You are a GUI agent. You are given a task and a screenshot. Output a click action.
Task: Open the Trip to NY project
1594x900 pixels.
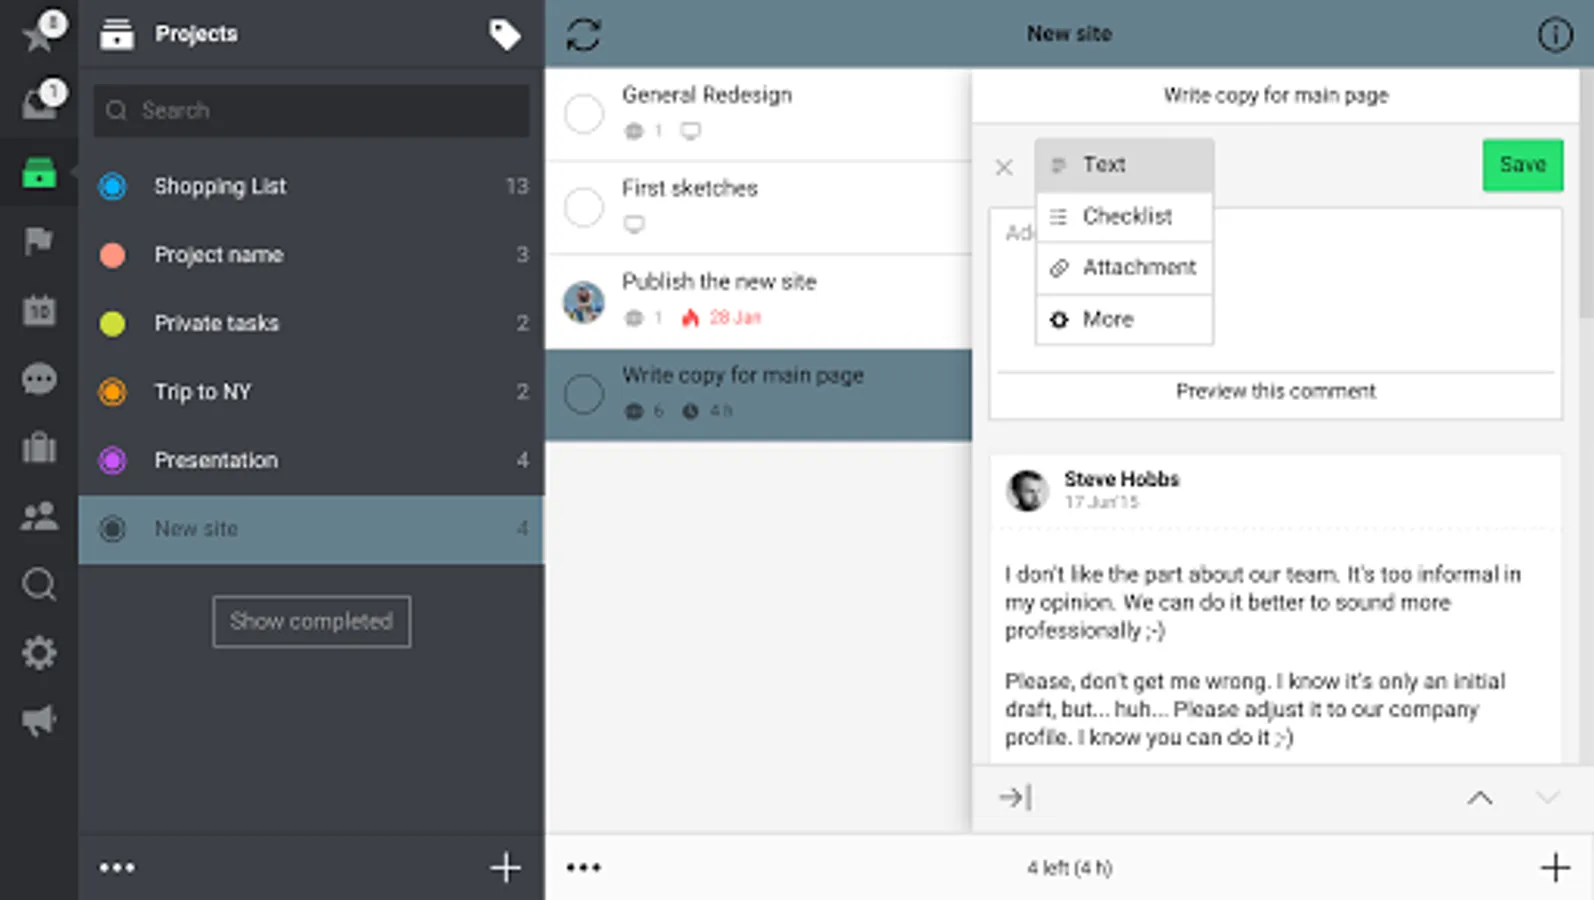coord(311,392)
